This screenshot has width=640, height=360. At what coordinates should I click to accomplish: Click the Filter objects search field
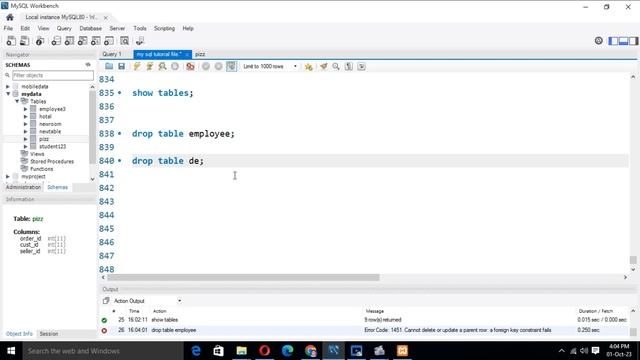(x=53, y=75)
